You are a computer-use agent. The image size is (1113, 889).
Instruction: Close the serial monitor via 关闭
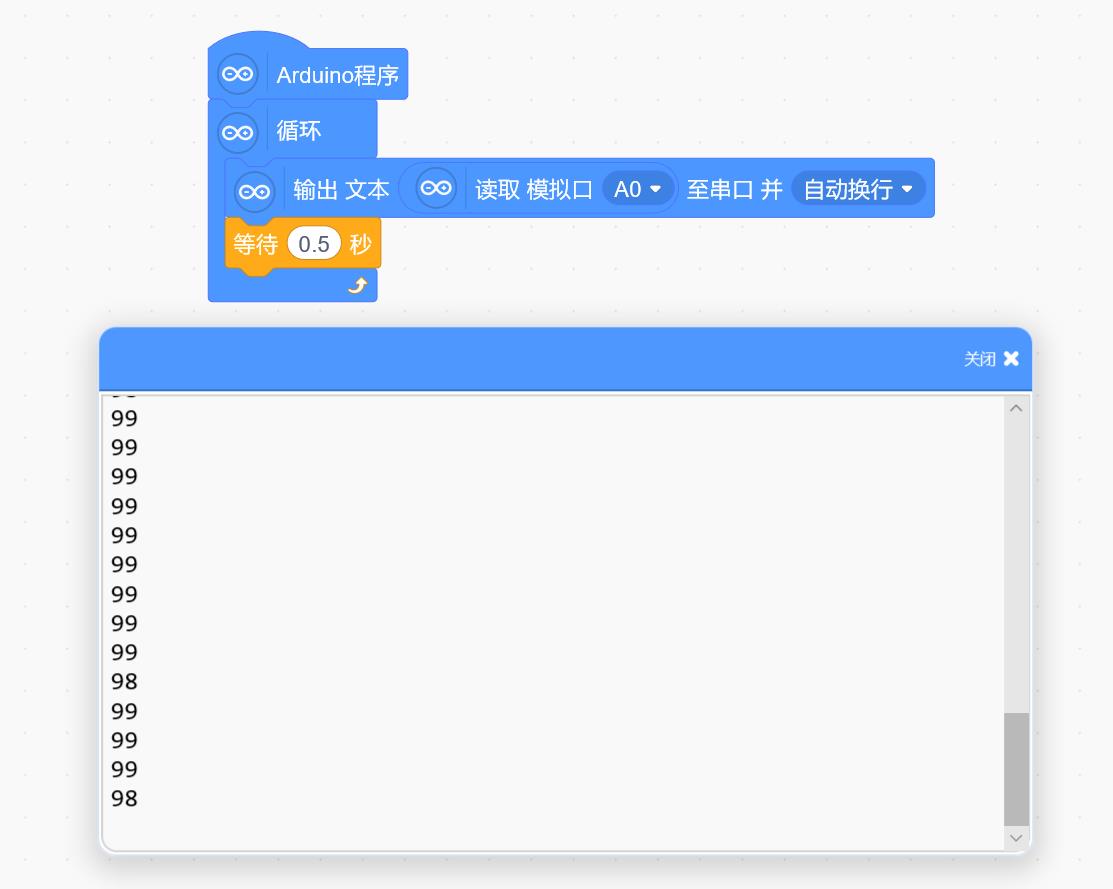click(991, 359)
